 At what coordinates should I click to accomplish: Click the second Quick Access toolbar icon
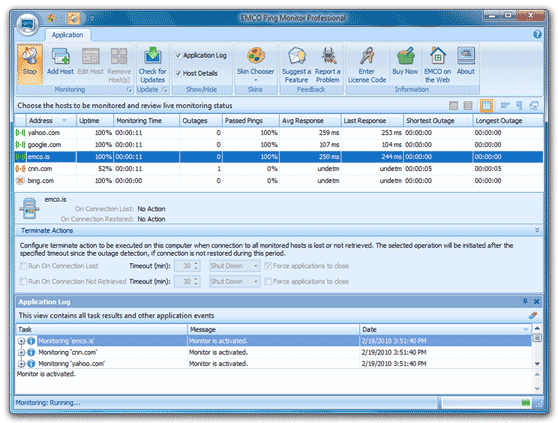(x=74, y=18)
